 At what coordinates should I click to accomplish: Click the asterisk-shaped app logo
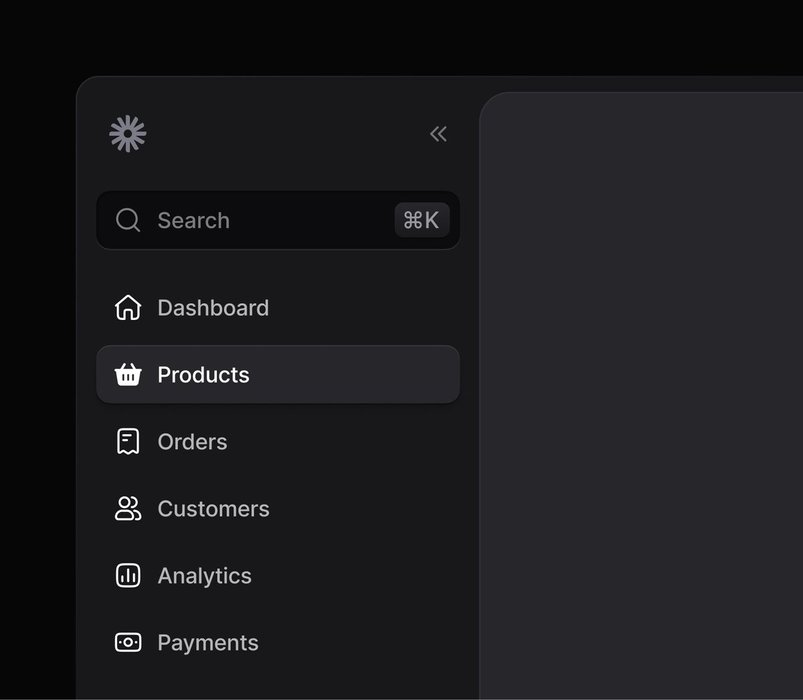[x=128, y=134]
